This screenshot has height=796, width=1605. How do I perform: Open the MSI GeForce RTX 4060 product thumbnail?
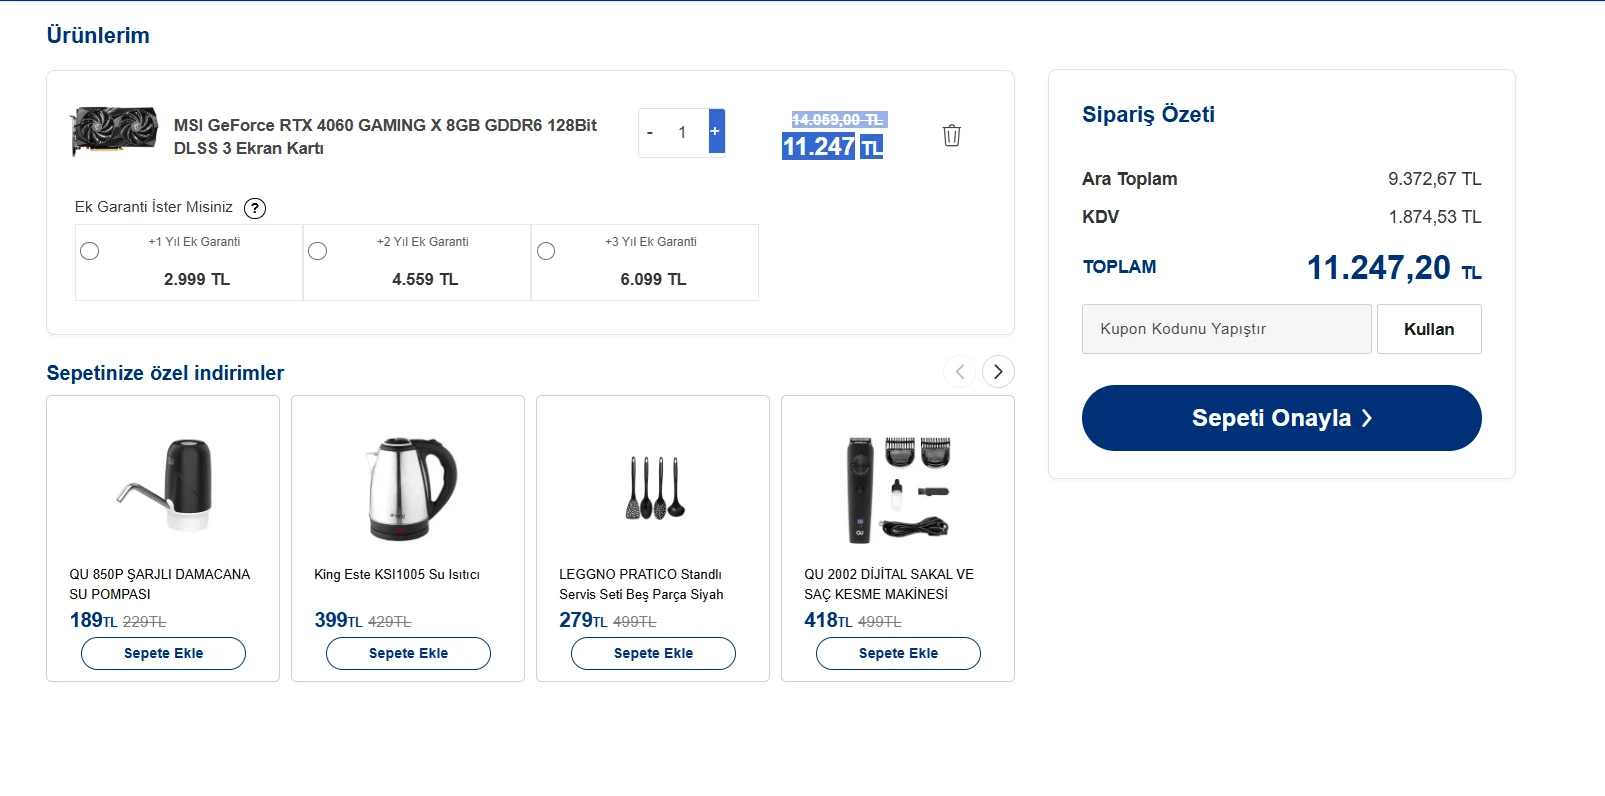(114, 131)
